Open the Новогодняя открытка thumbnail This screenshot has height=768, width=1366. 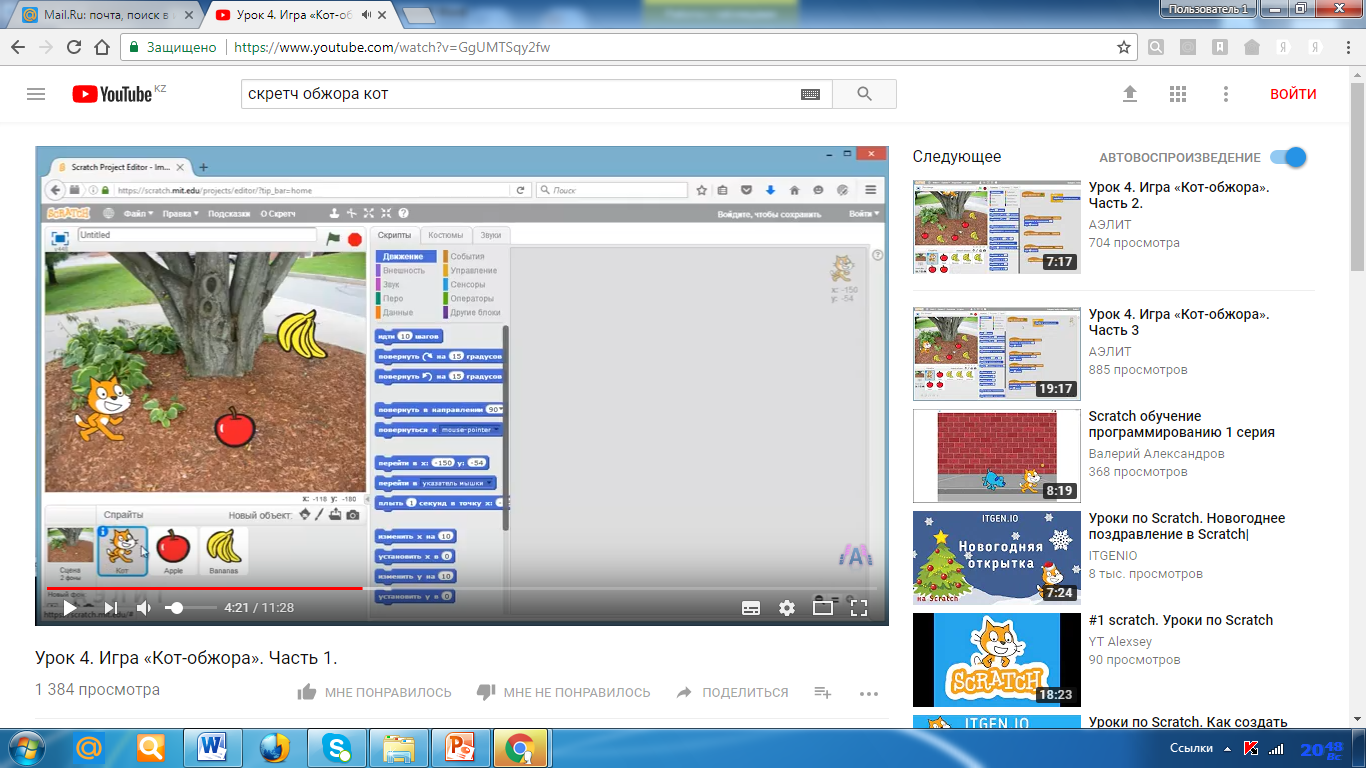click(997, 558)
